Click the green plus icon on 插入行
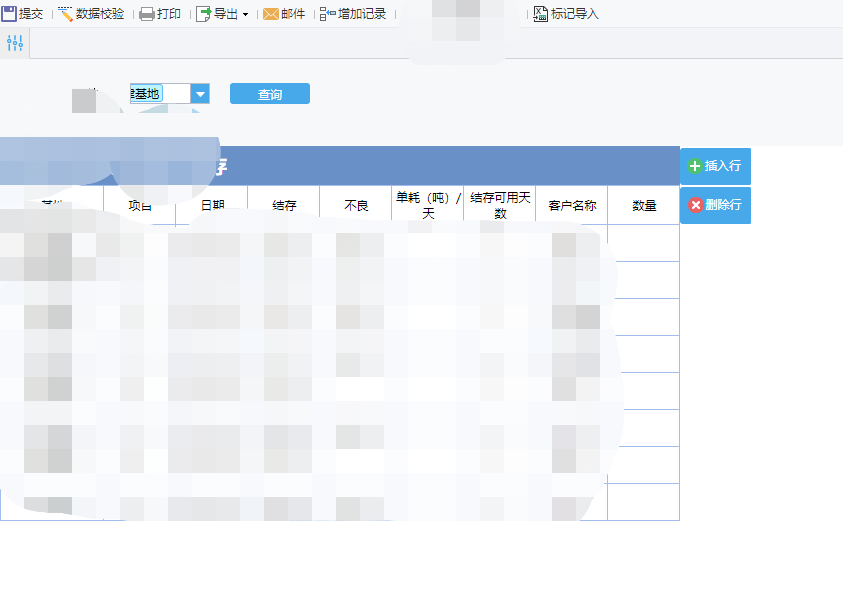Image resolution: width=843 pixels, height=590 pixels. pos(695,166)
